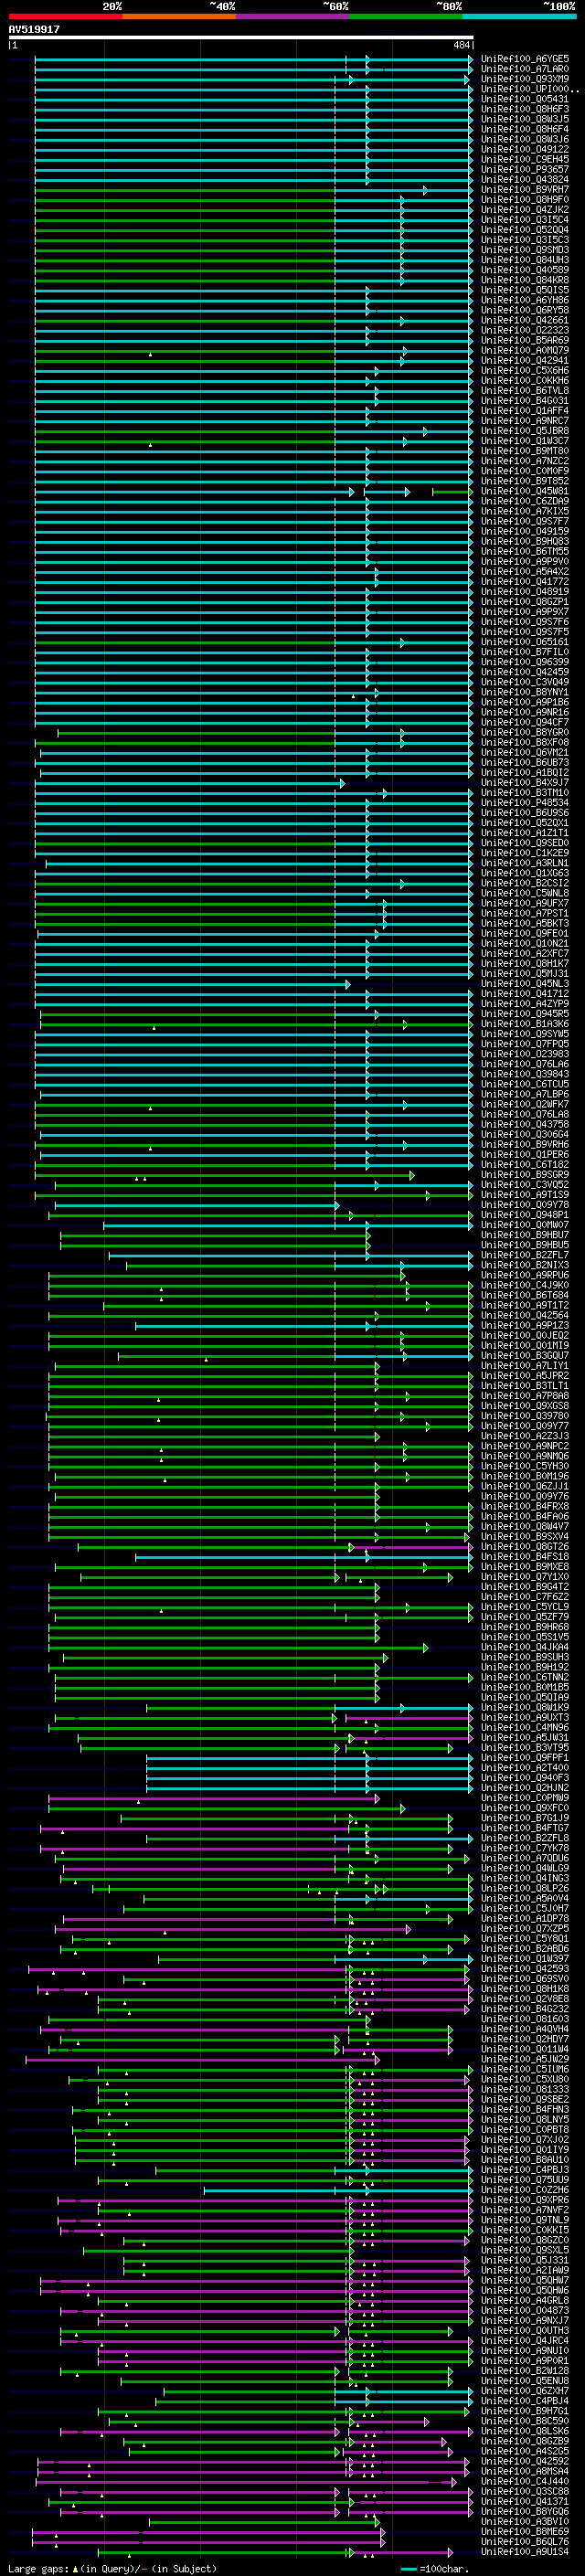Screen dimensions: 585x2576
Task: Open hit UniRef100_B9VRH7
Action: pyautogui.click(x=525, y=190)
